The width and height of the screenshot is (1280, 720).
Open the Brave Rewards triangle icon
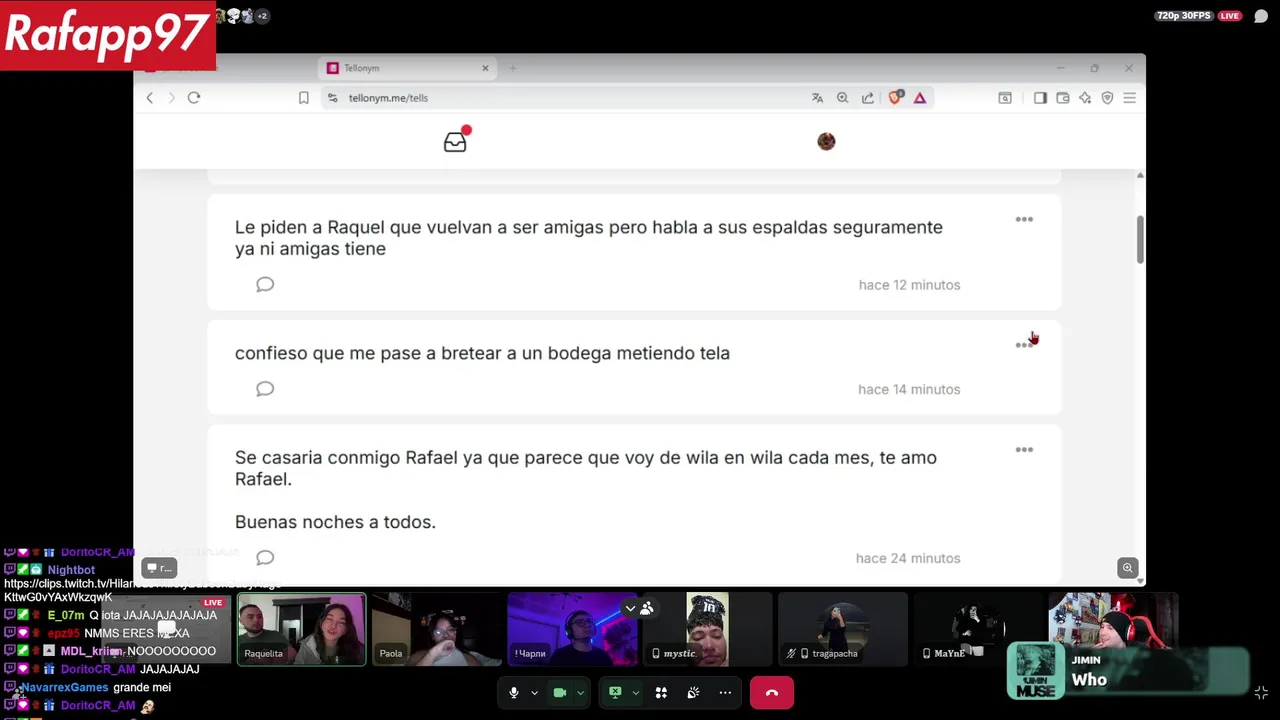919,98
